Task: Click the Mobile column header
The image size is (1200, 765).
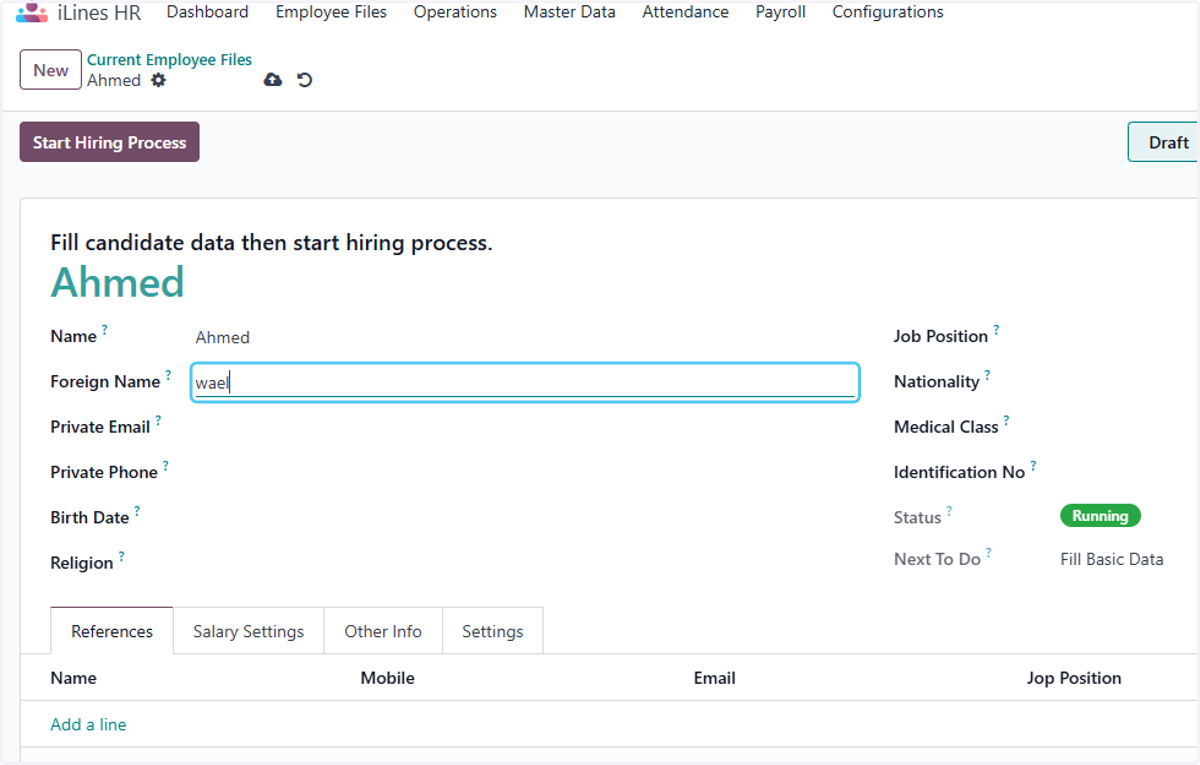Action: [x=387, y=678]
